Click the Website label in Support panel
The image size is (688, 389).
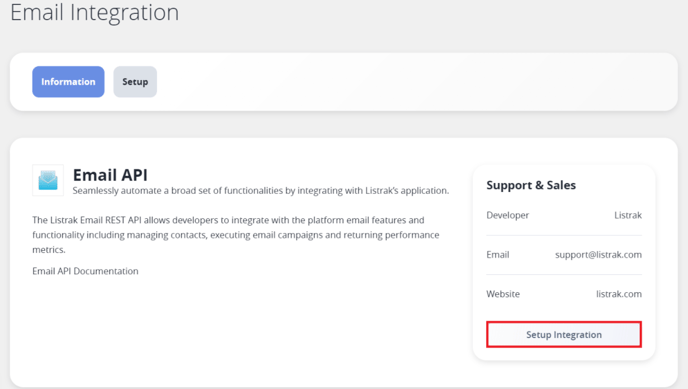pos(503,294)
